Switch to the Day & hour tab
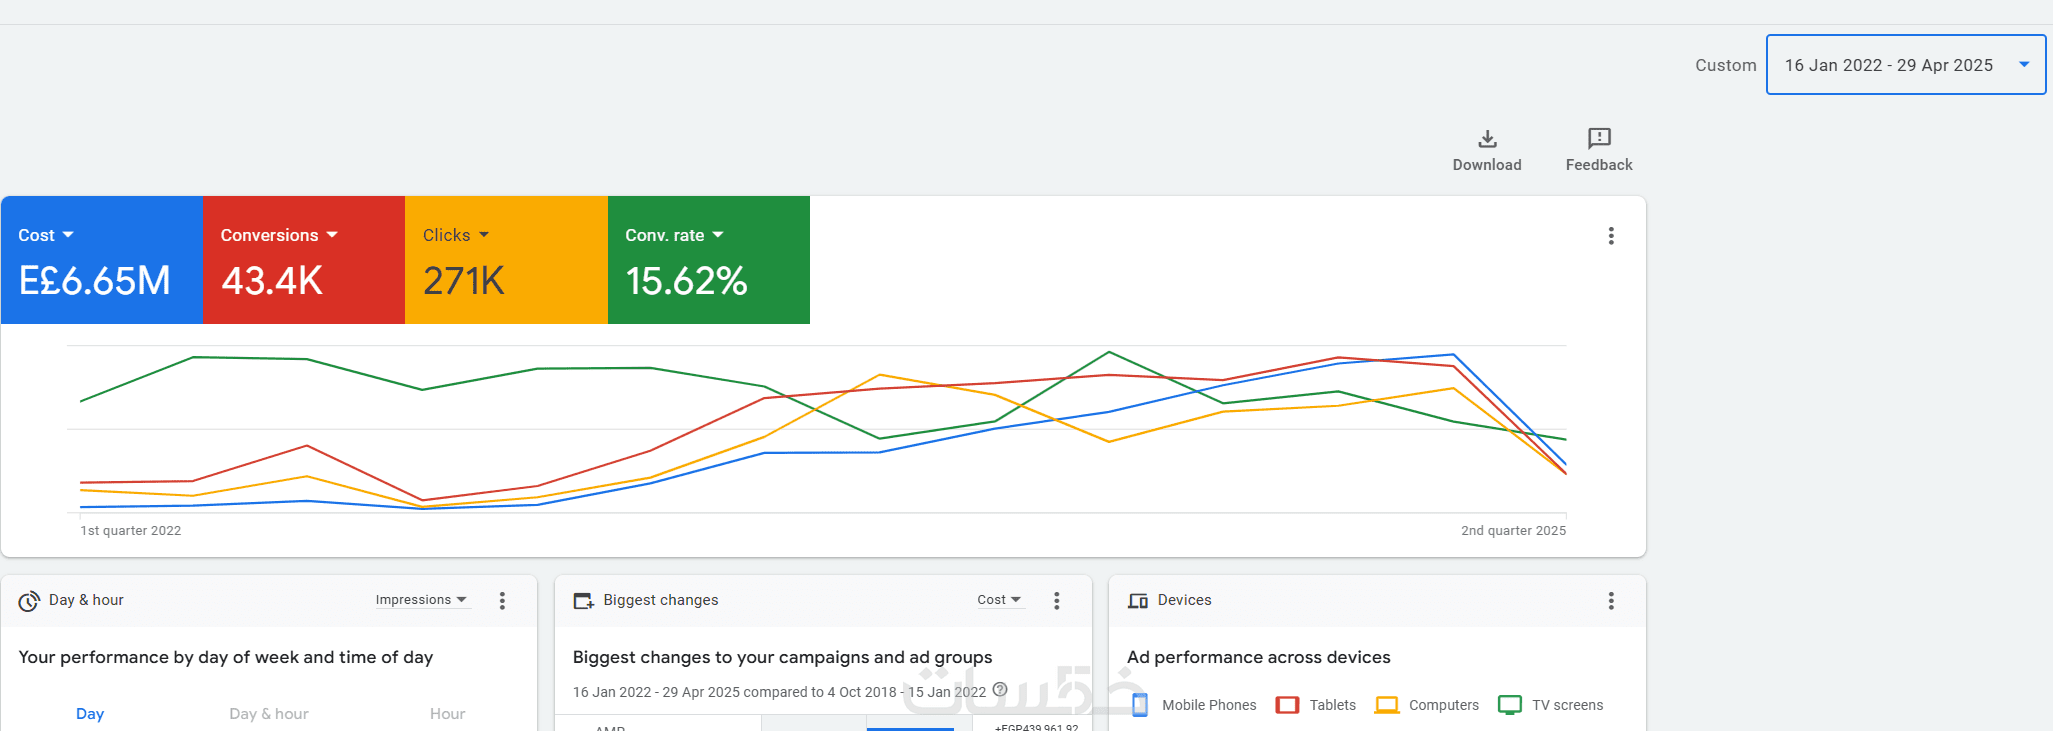 [269, 714]
